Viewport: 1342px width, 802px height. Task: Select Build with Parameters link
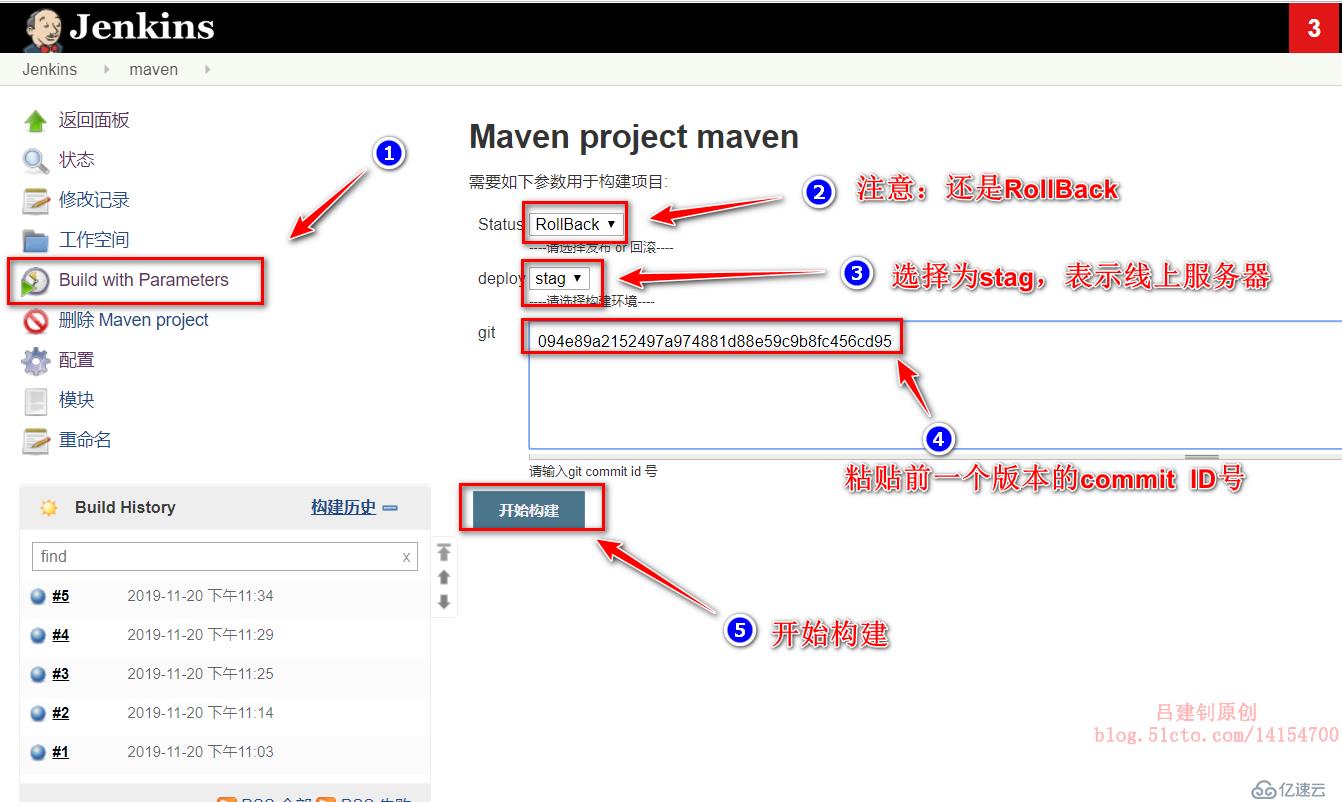click(x=144, y=280)
